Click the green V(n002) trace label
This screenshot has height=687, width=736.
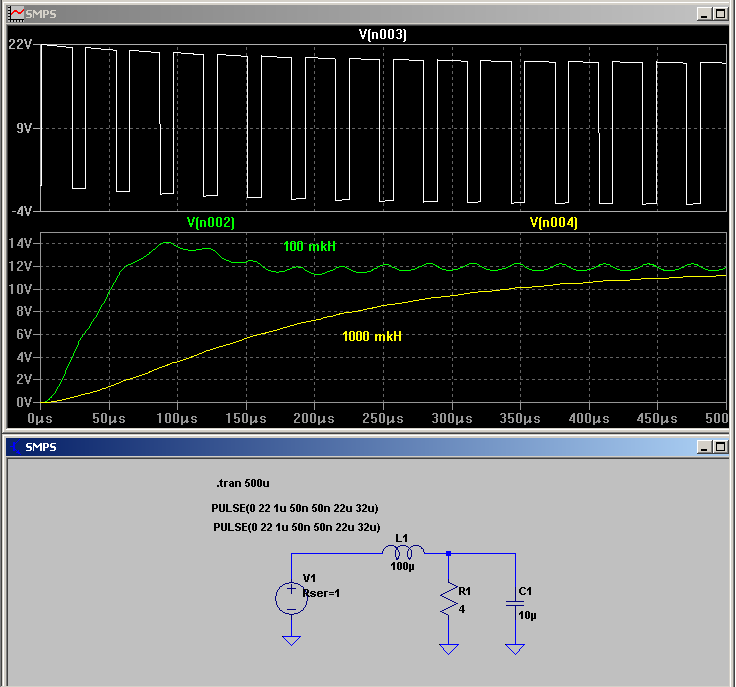click(211, 222)
